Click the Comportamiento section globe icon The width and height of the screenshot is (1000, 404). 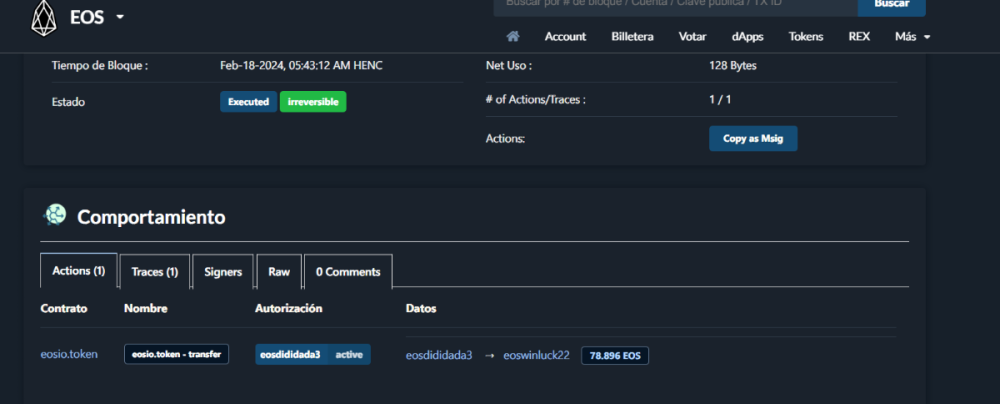coord(55,215)
